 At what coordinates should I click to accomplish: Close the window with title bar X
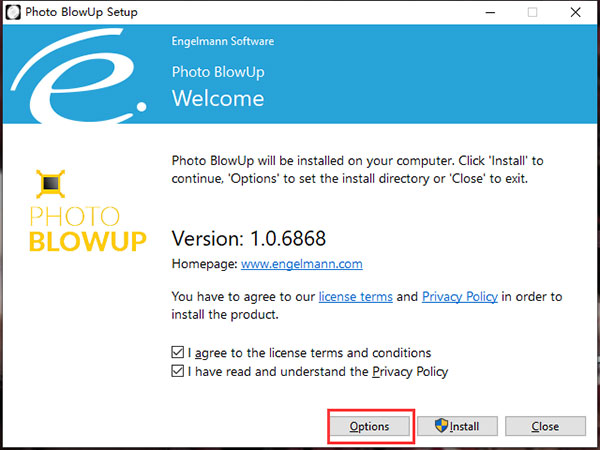577,12
